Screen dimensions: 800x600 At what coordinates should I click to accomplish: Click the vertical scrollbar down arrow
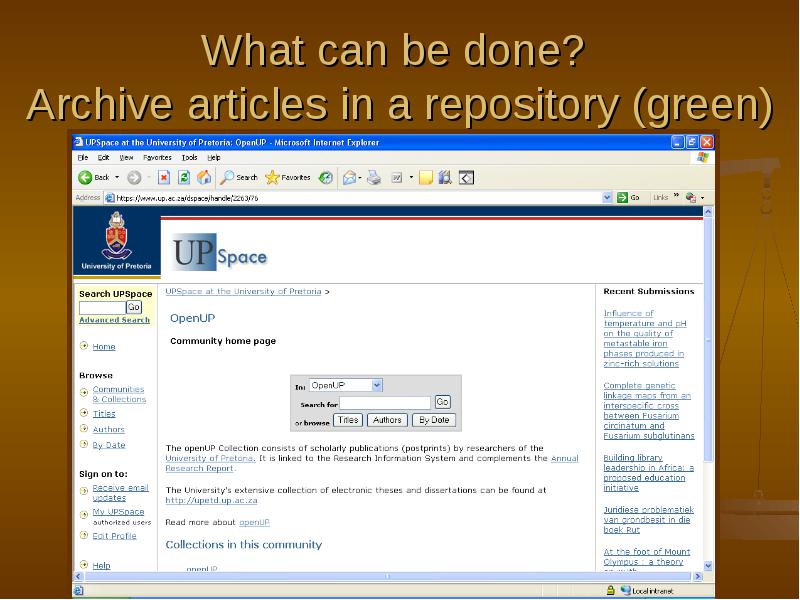(x=708, y=565)
